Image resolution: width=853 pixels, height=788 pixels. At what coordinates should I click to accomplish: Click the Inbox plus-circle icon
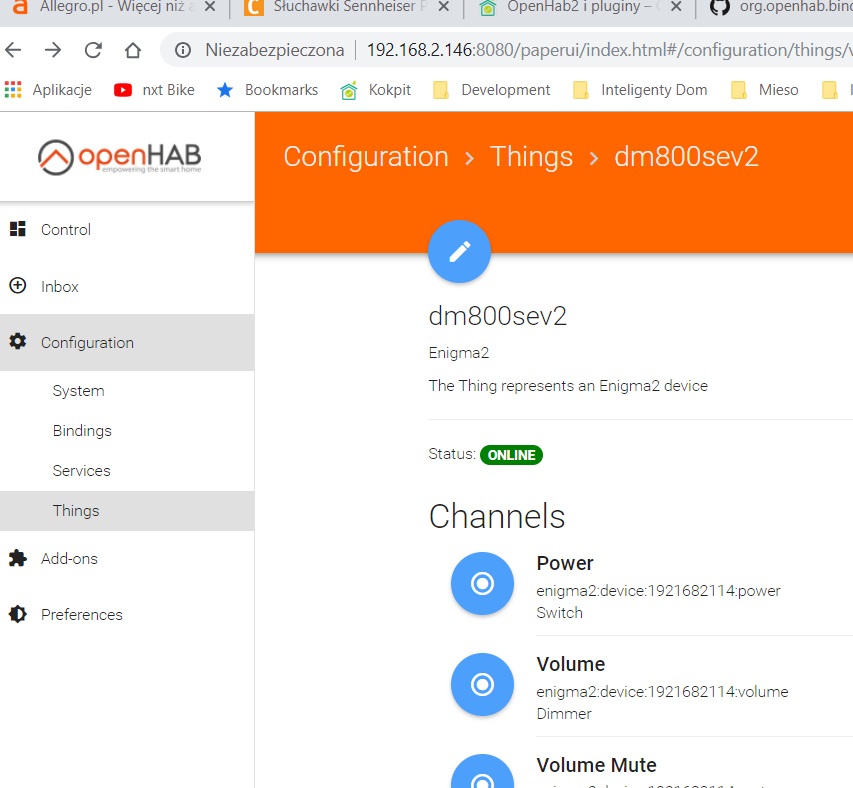coord(17,286)
